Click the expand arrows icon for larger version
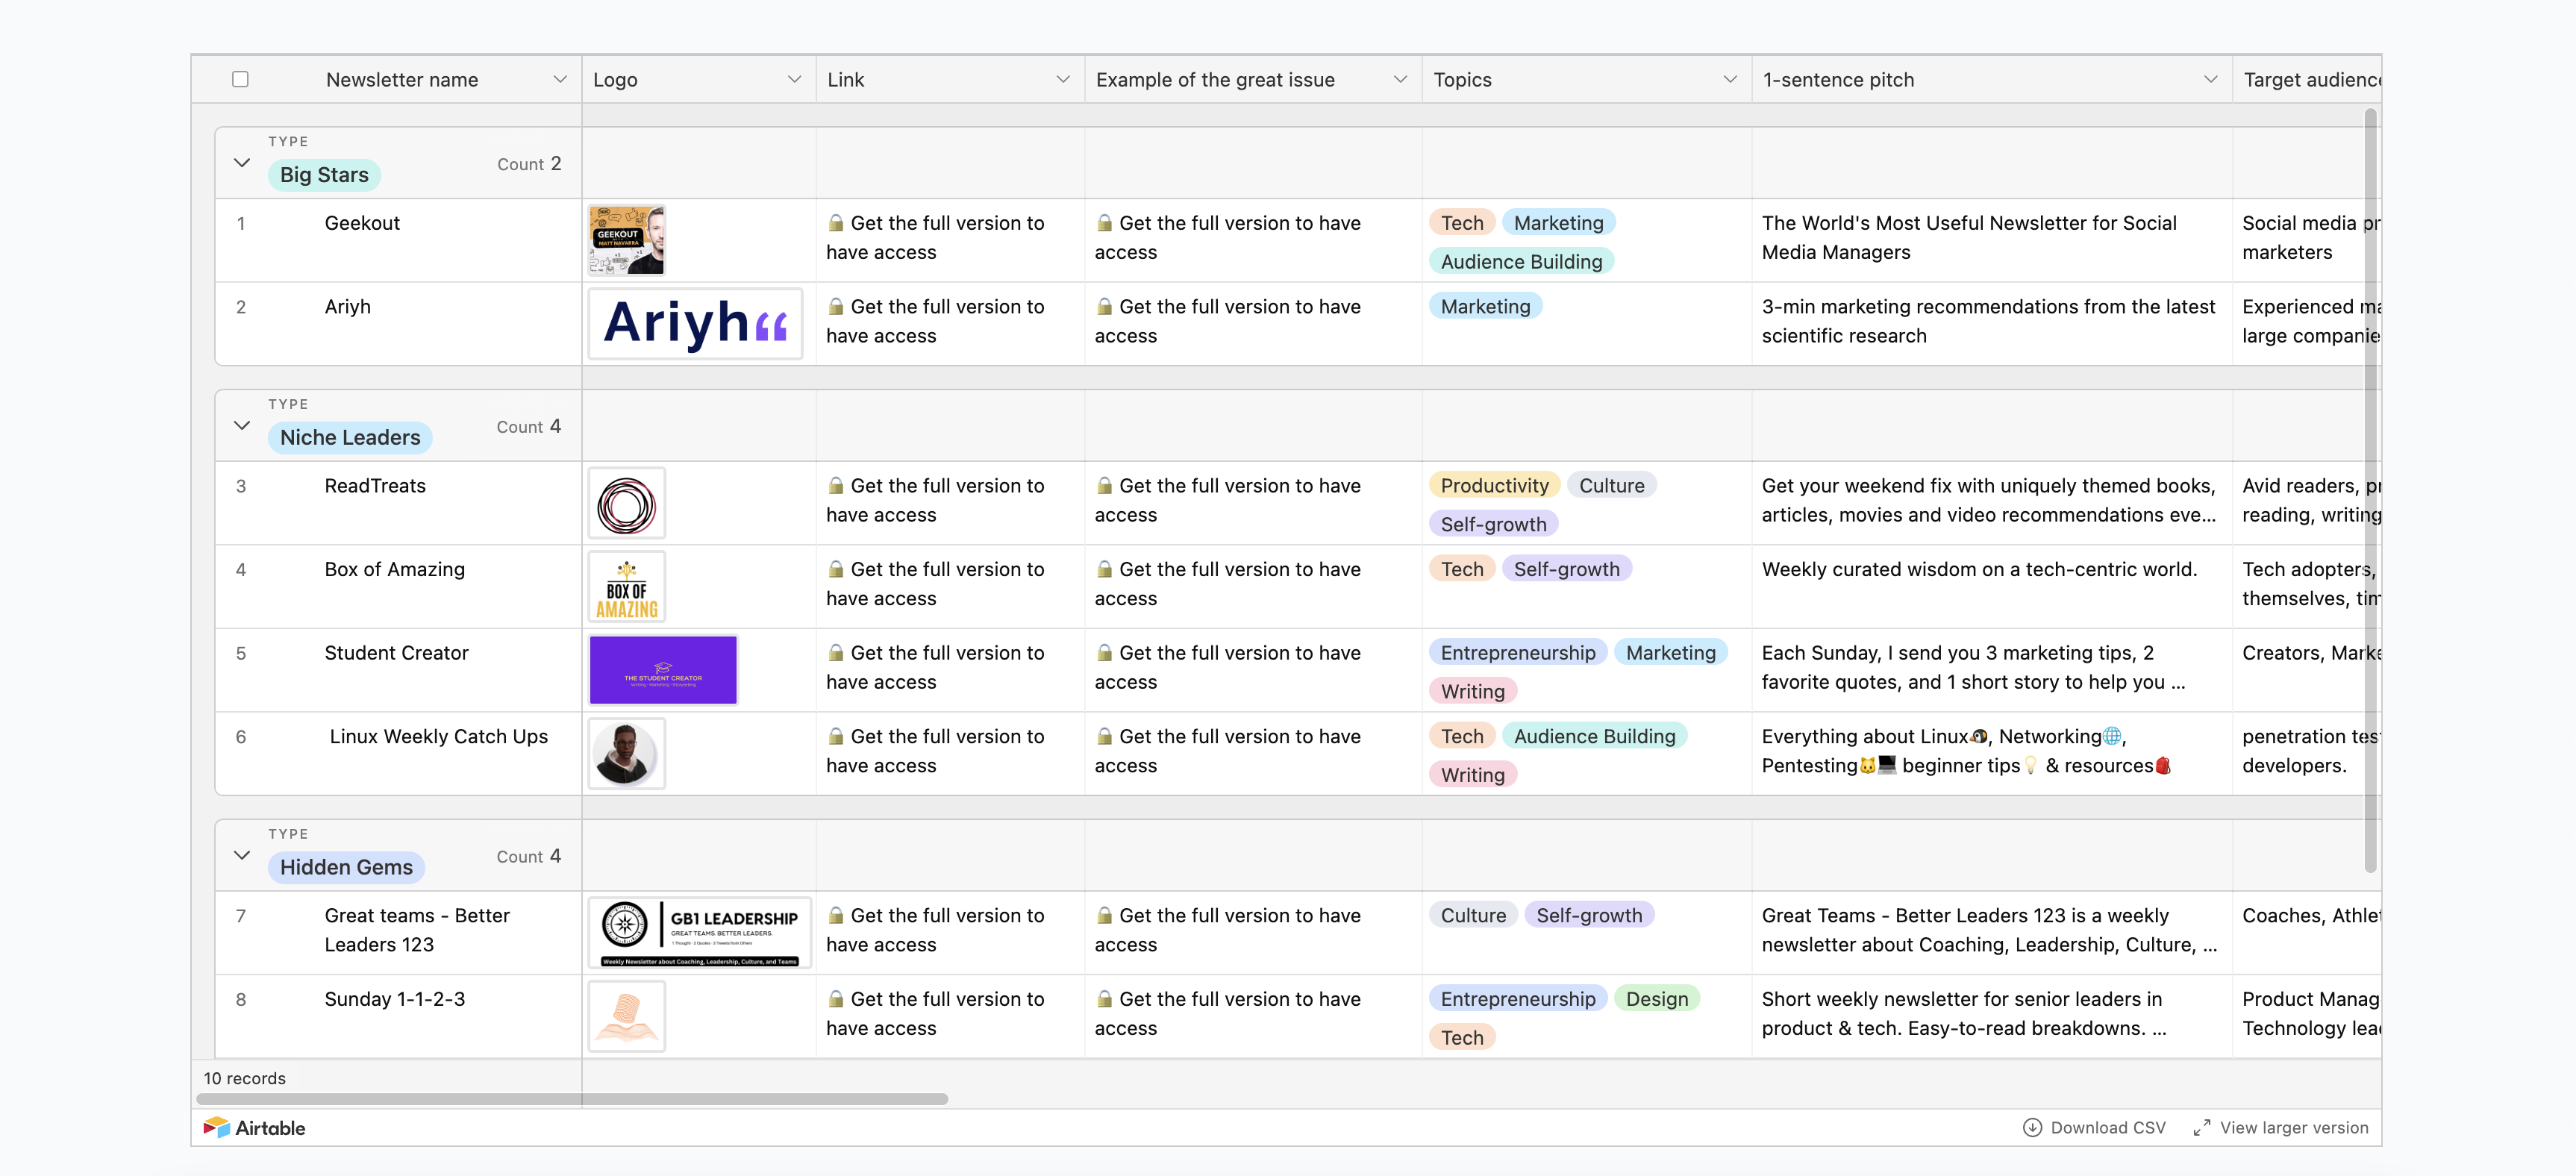 coord(2201,1127)
